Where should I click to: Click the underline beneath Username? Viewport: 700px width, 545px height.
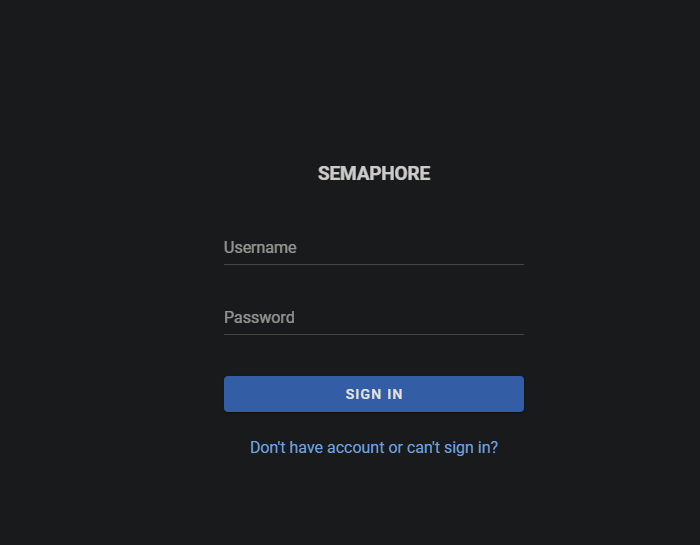pos(373,264)
